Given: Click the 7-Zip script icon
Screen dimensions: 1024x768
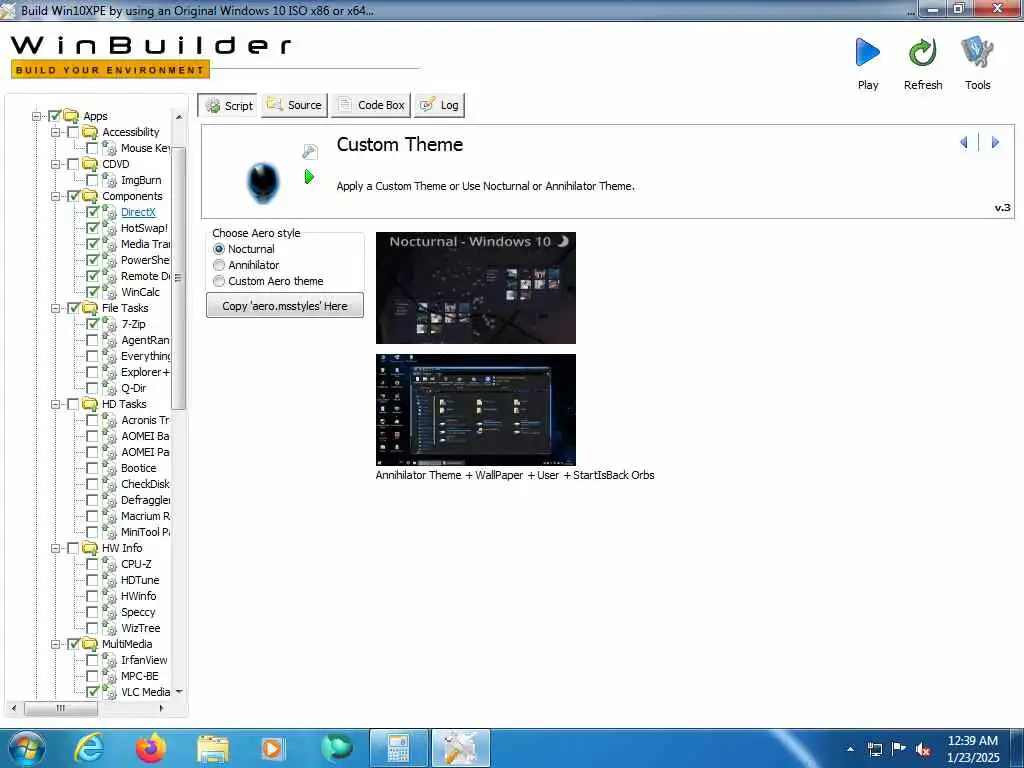Looking at the screenshot, I should point(109,323).
